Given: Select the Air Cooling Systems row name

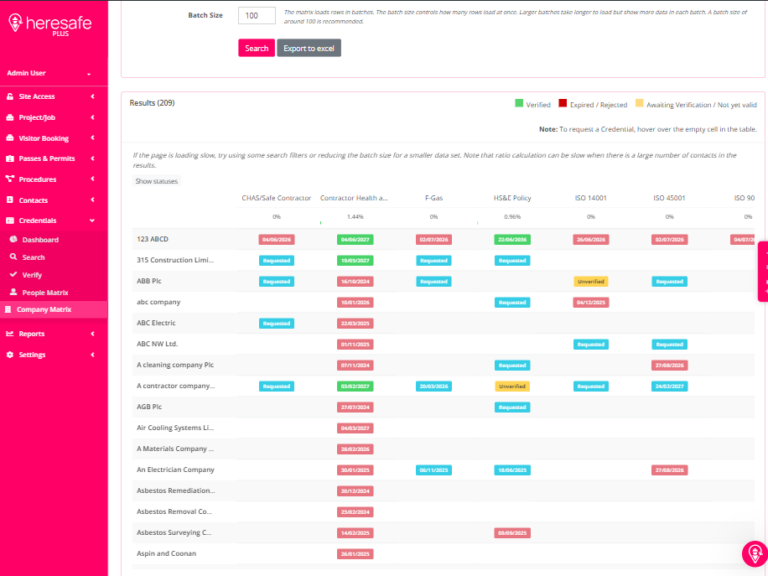Looking at the screenshot, I should pyautogui.click(x=175, y=428).
